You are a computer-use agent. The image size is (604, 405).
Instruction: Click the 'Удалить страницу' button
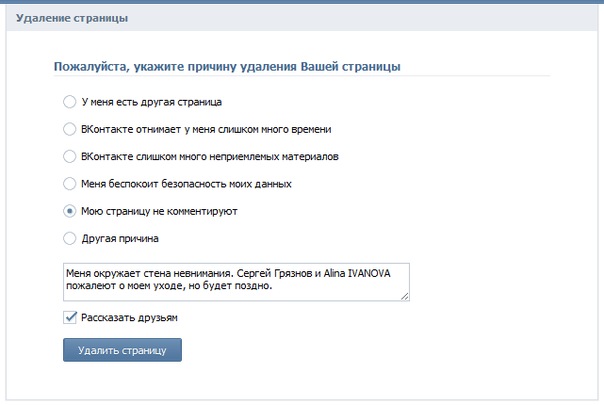pos(122,350)
